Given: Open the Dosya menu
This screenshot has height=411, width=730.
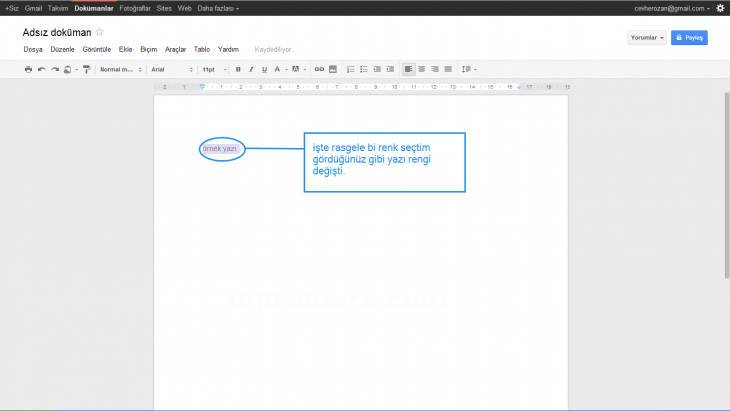Looking at the screenshot, I should coord(32,48).
